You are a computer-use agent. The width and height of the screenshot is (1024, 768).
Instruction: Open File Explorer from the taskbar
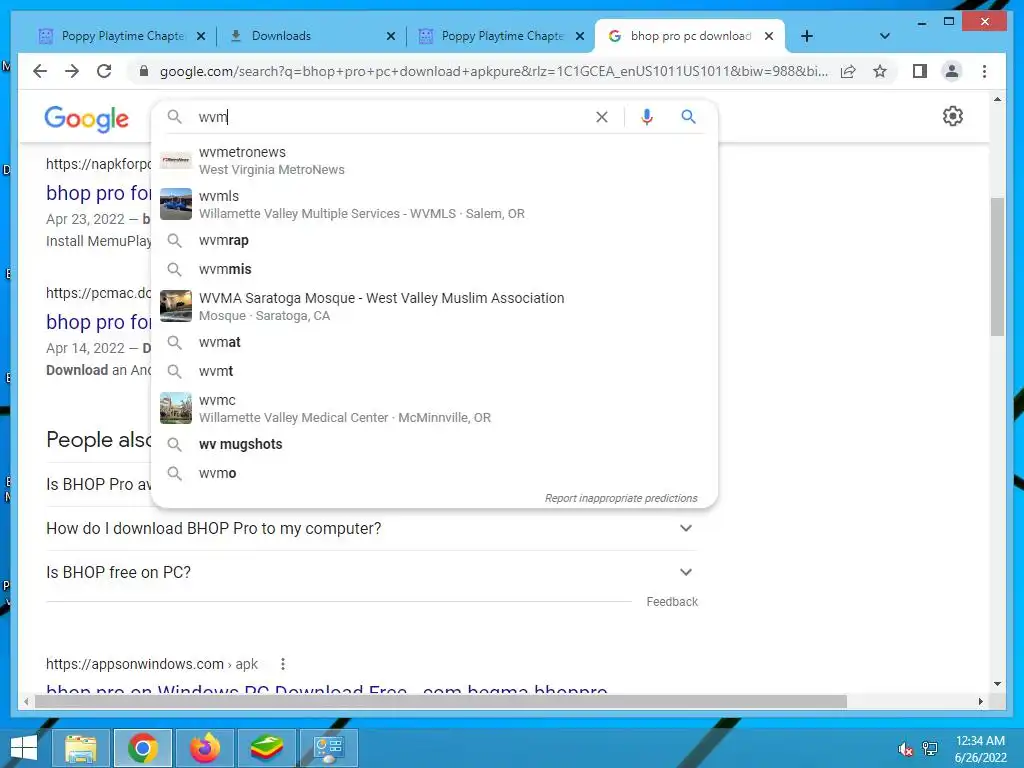point(80,748)
